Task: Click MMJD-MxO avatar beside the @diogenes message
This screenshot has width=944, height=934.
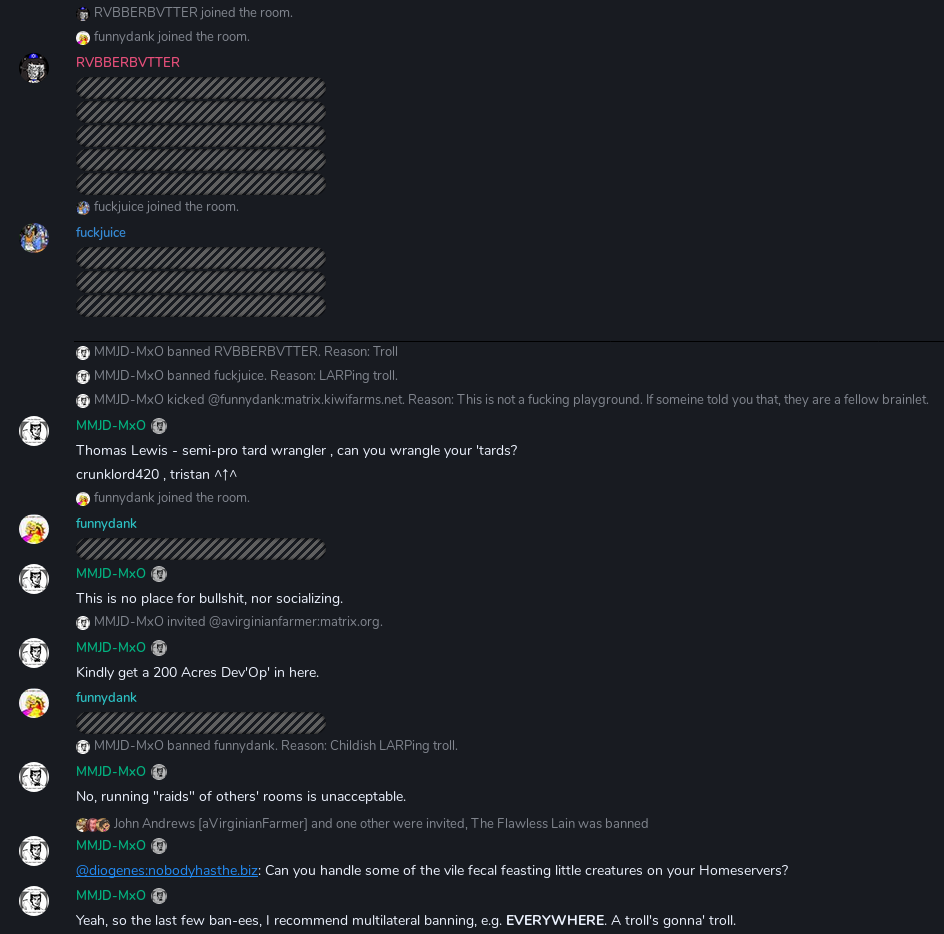Action: coord(34,851)
